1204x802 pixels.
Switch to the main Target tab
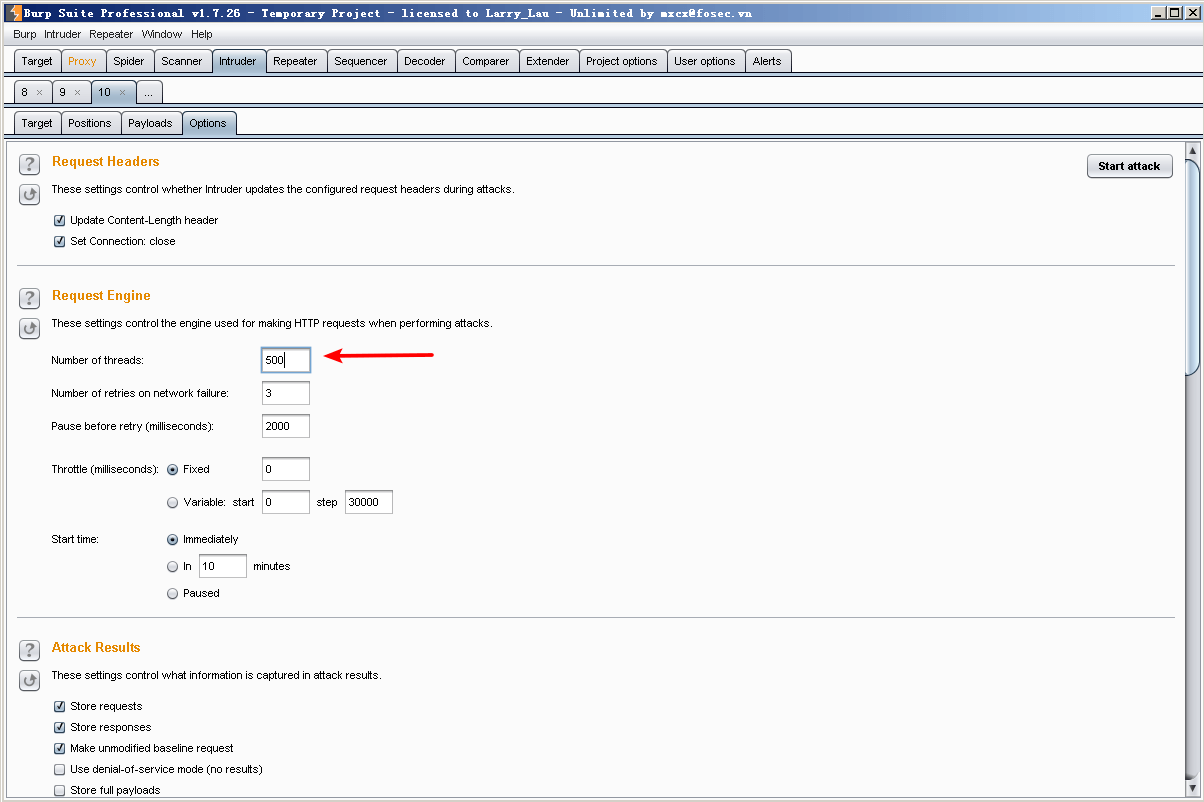37,61
